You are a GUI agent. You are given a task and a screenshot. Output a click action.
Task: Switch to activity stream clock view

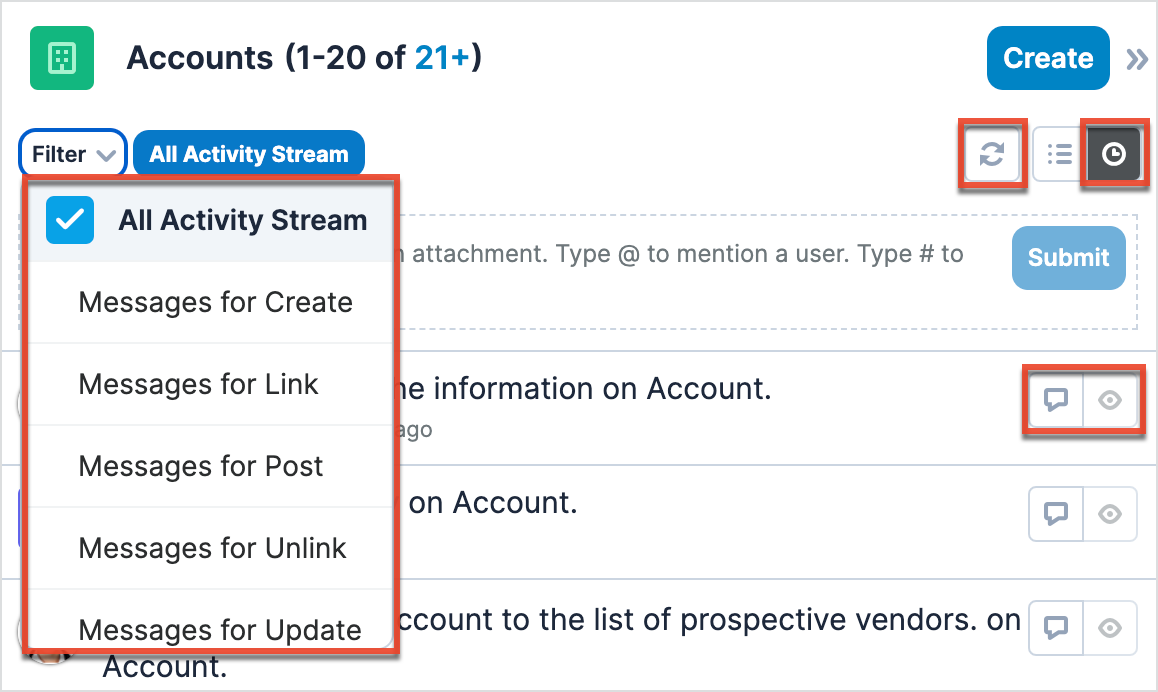pos(1112,154)
